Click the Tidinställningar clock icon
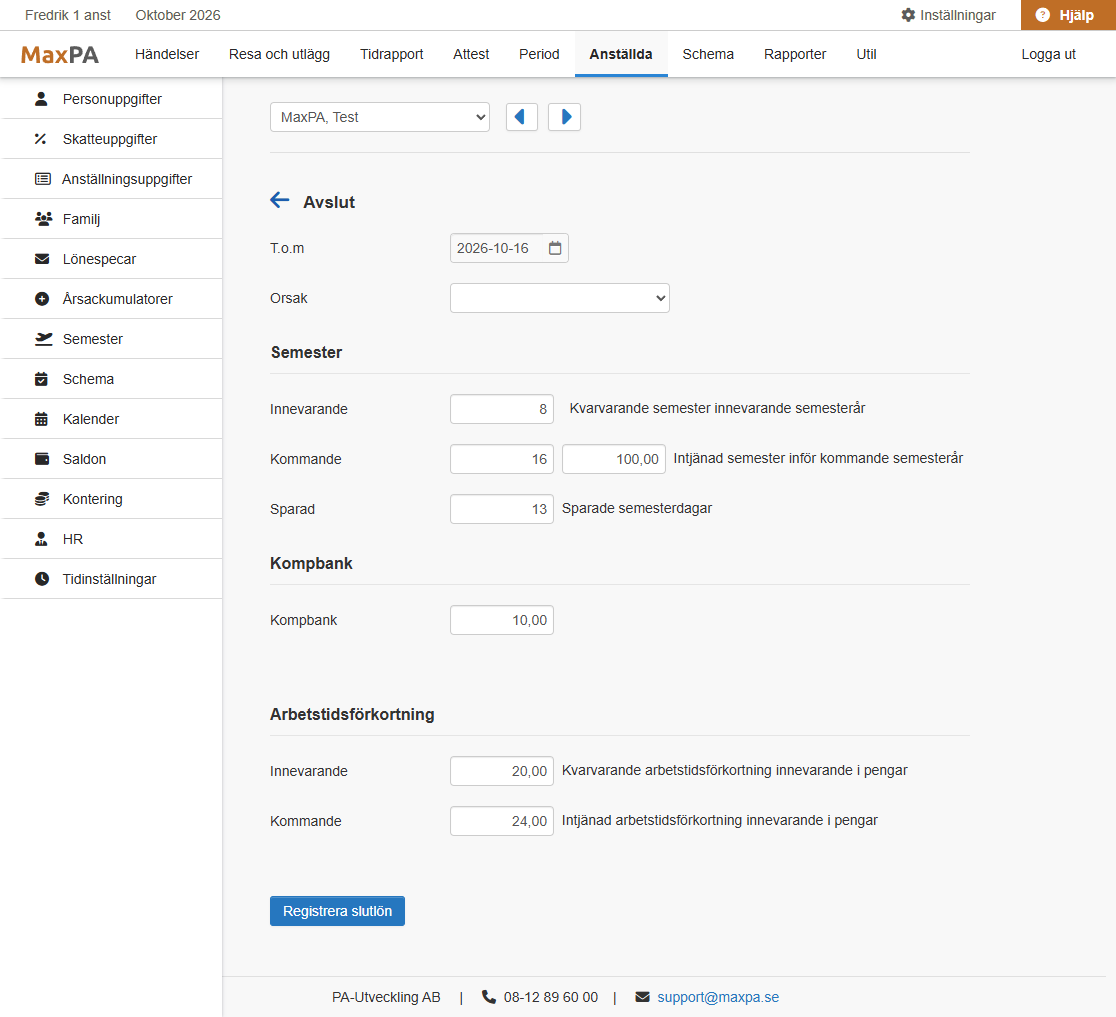Screen dimensions: 1116x1017 tap(42, 579)
